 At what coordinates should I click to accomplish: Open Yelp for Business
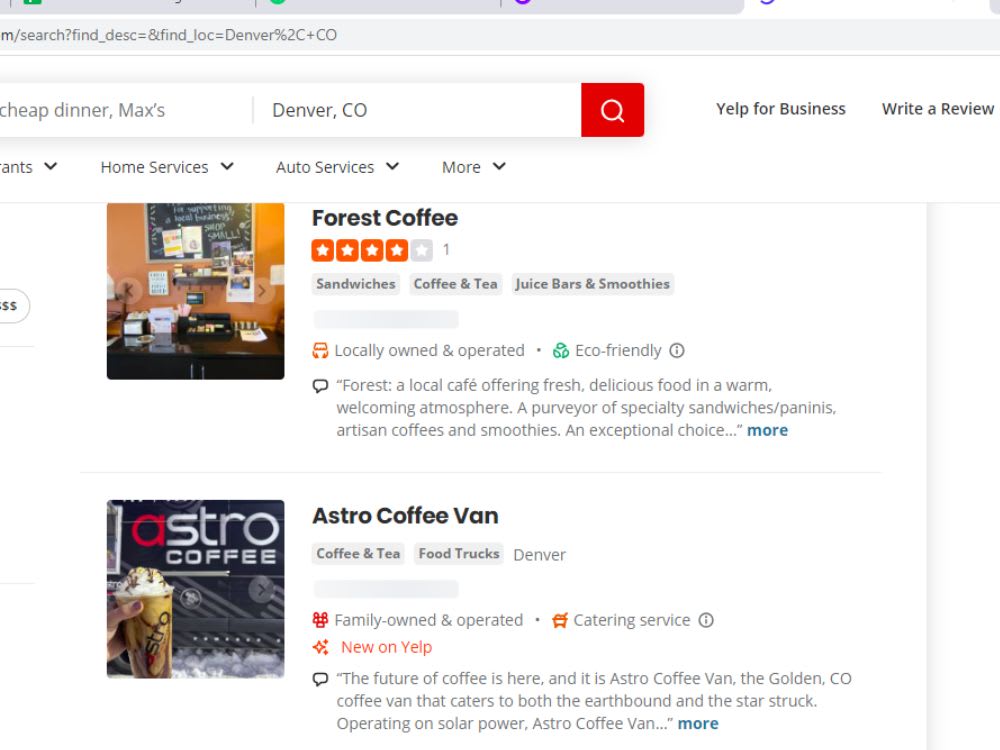point(781,109)
